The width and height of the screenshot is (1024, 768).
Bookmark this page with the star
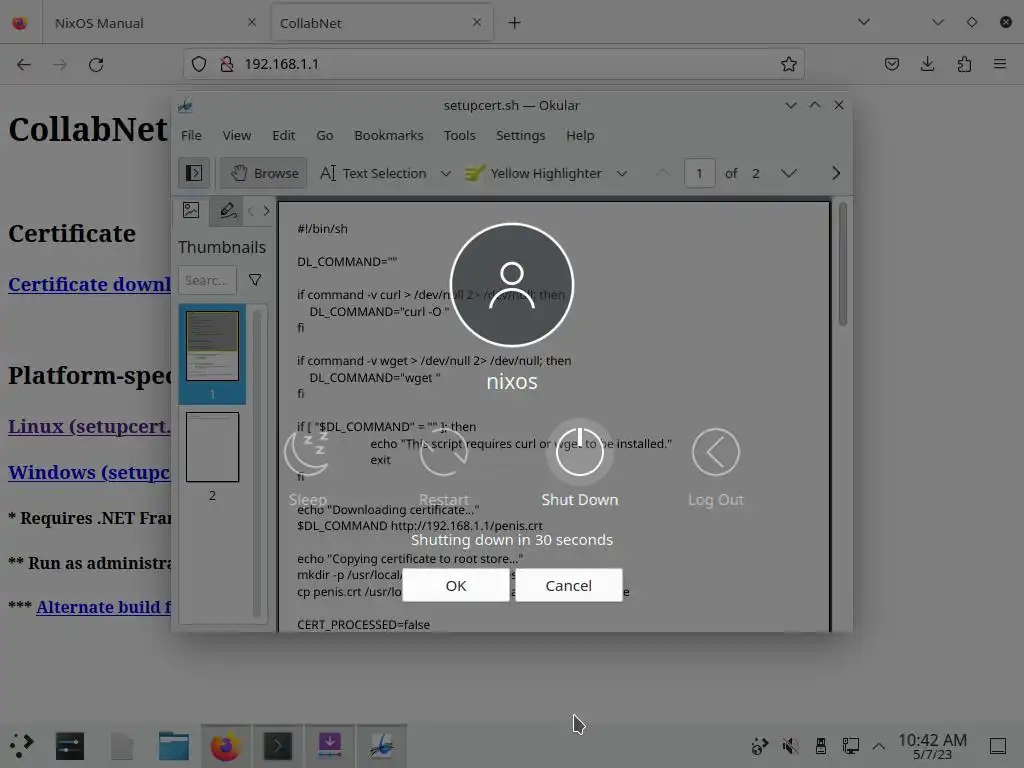pos(788,64)
